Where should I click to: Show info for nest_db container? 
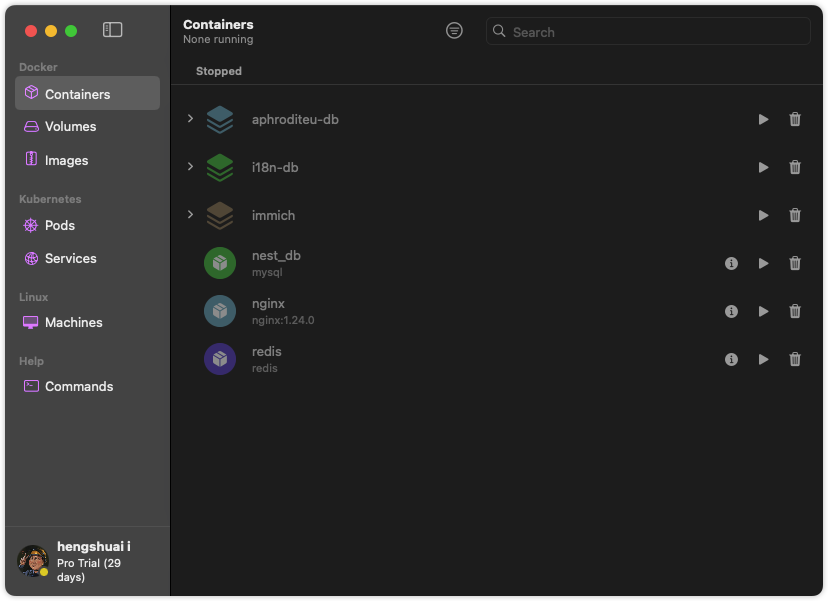[x=731, y=264]
